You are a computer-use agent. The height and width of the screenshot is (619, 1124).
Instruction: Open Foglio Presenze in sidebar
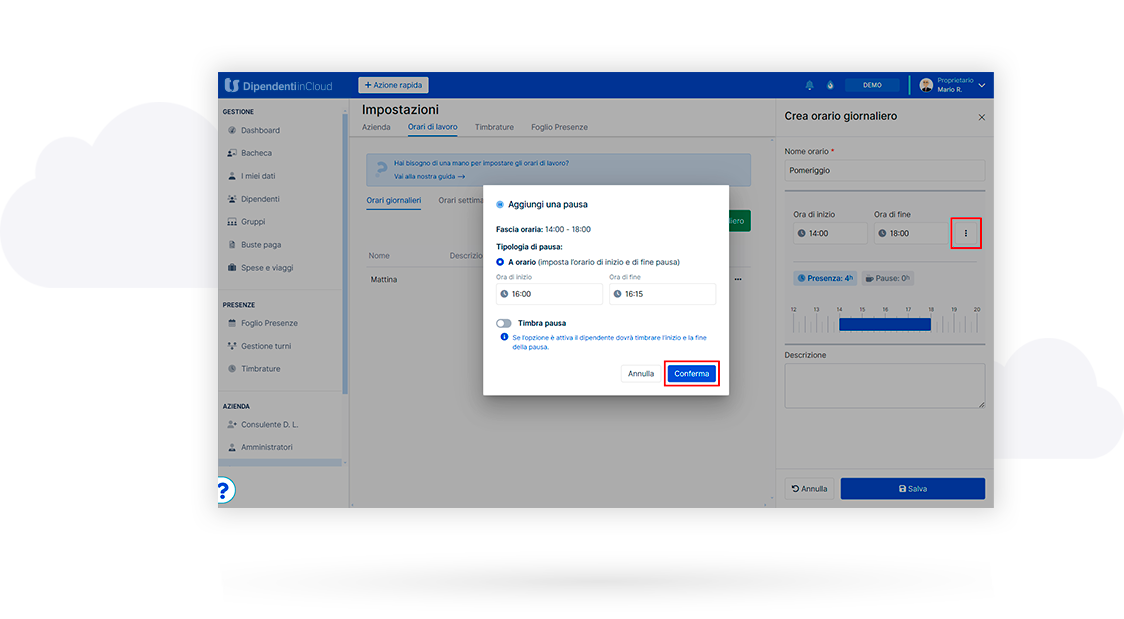tap(269, 323)
